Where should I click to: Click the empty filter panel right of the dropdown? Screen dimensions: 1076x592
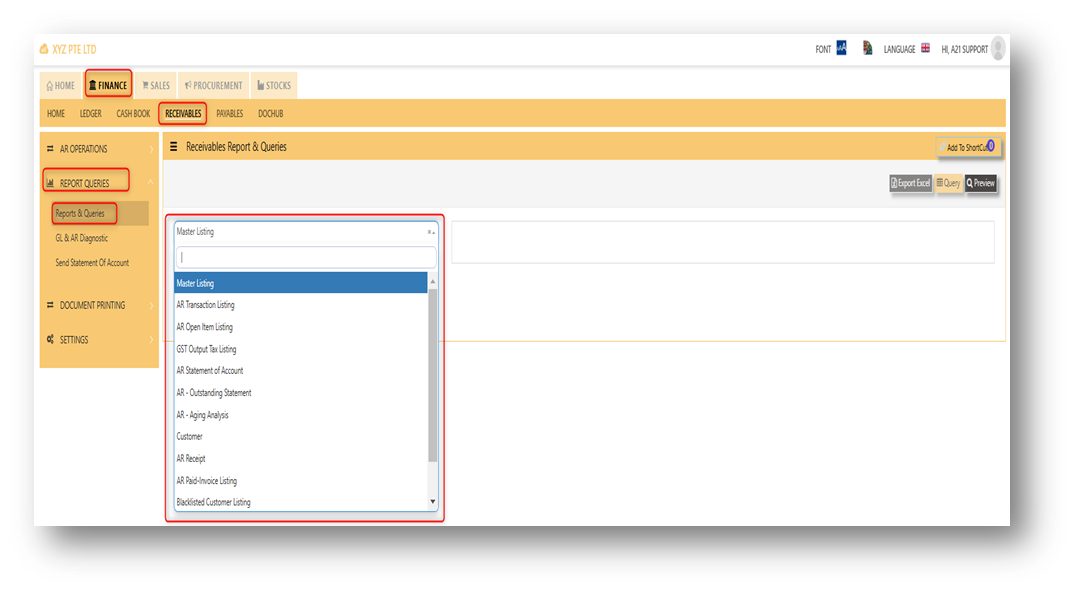[x=723, y=242]
